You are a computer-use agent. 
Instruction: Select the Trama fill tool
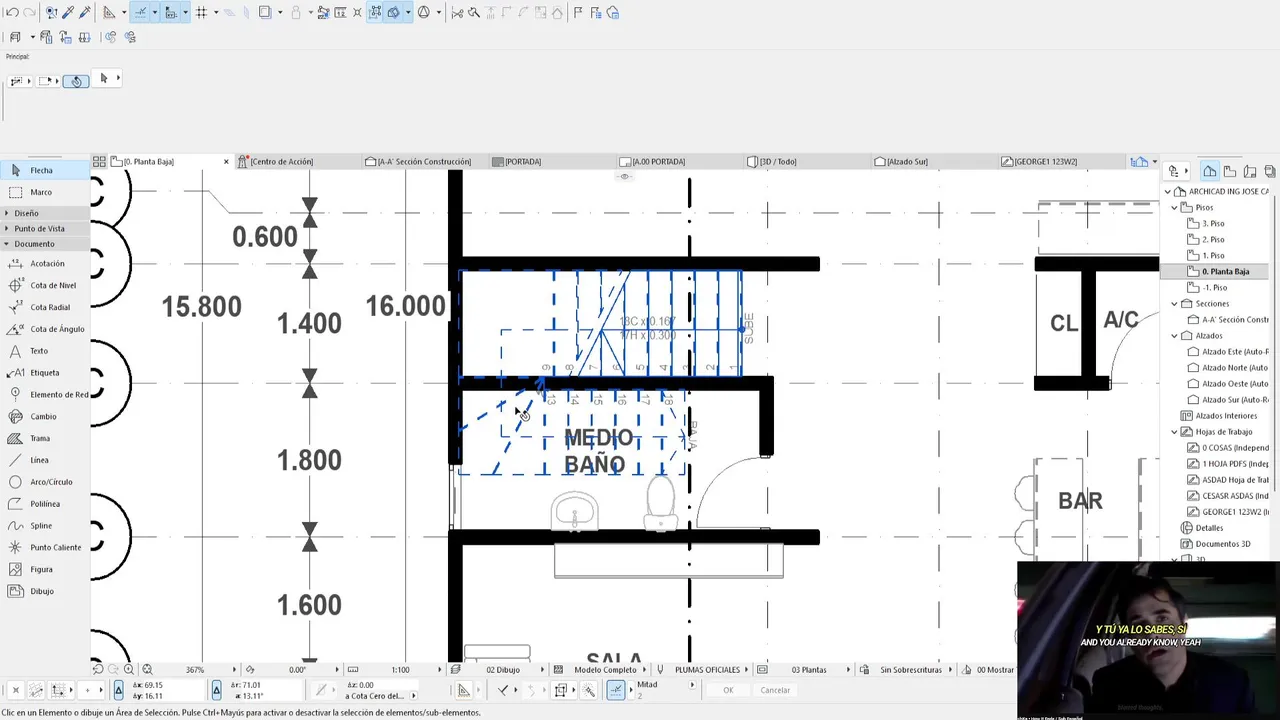[45, 439]
